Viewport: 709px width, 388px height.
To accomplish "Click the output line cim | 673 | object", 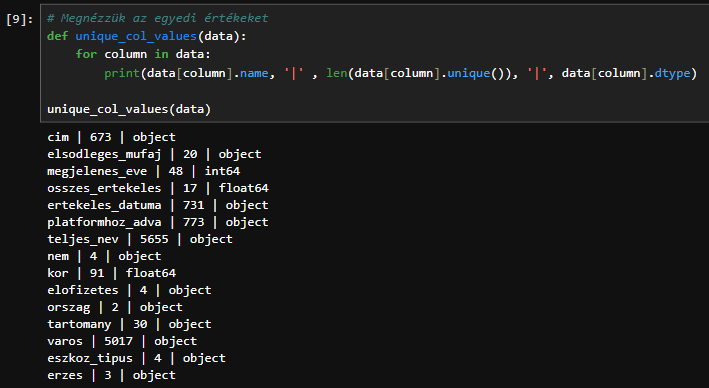I will pyautogui.click(x=111, y=137).
